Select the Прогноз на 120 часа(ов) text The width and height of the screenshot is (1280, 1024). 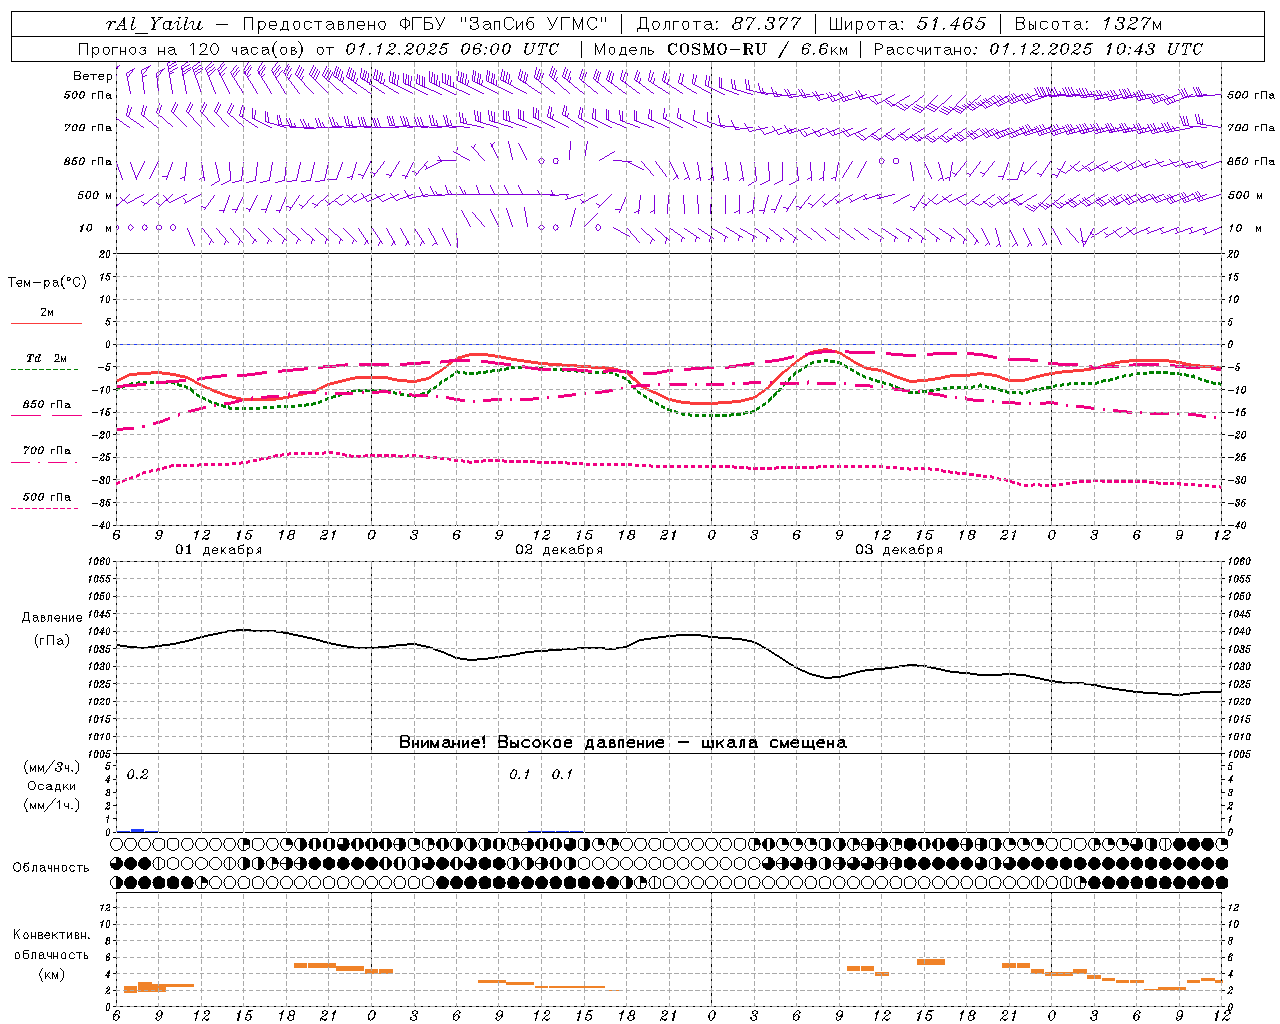(193, 49)
